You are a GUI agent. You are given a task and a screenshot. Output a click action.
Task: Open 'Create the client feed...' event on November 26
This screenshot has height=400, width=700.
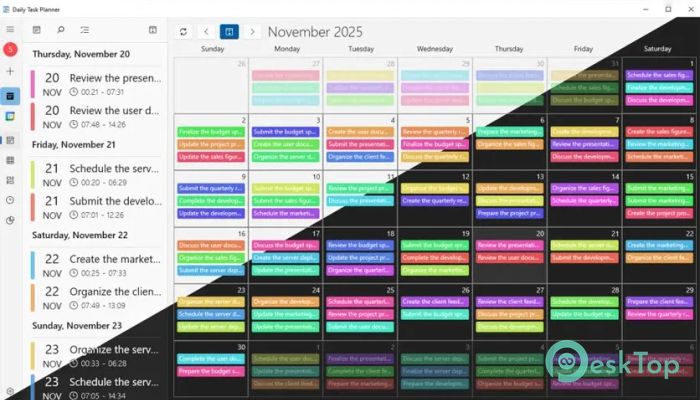(x=435, y=302)
